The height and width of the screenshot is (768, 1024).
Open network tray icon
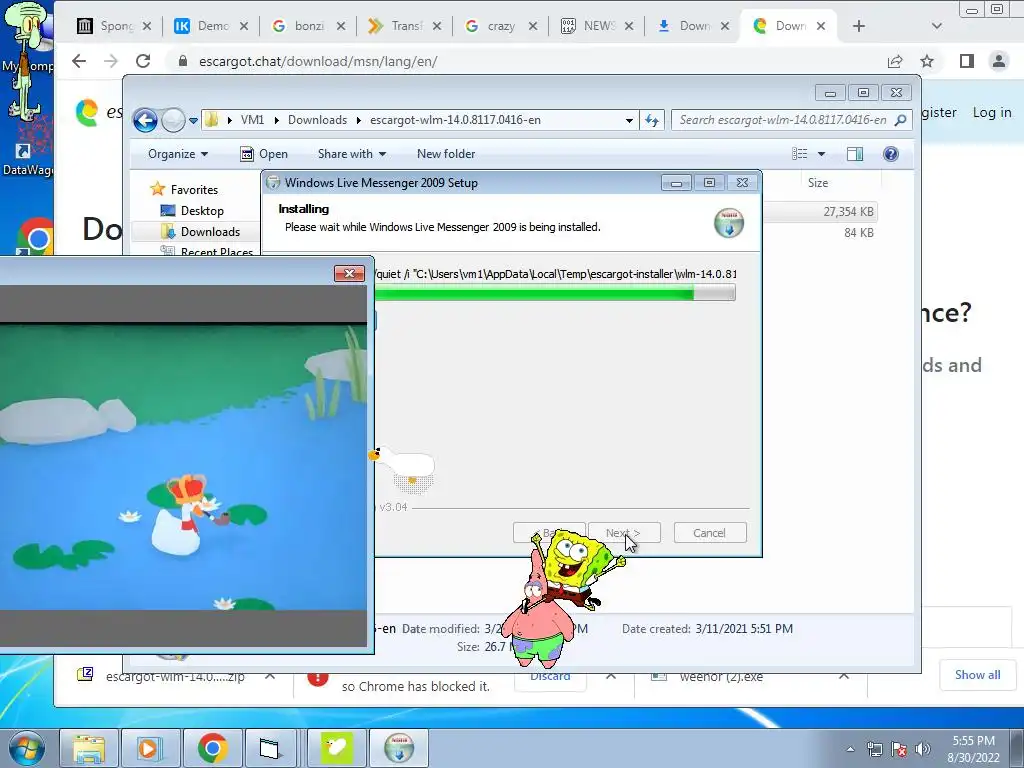(x=874, y=749)
